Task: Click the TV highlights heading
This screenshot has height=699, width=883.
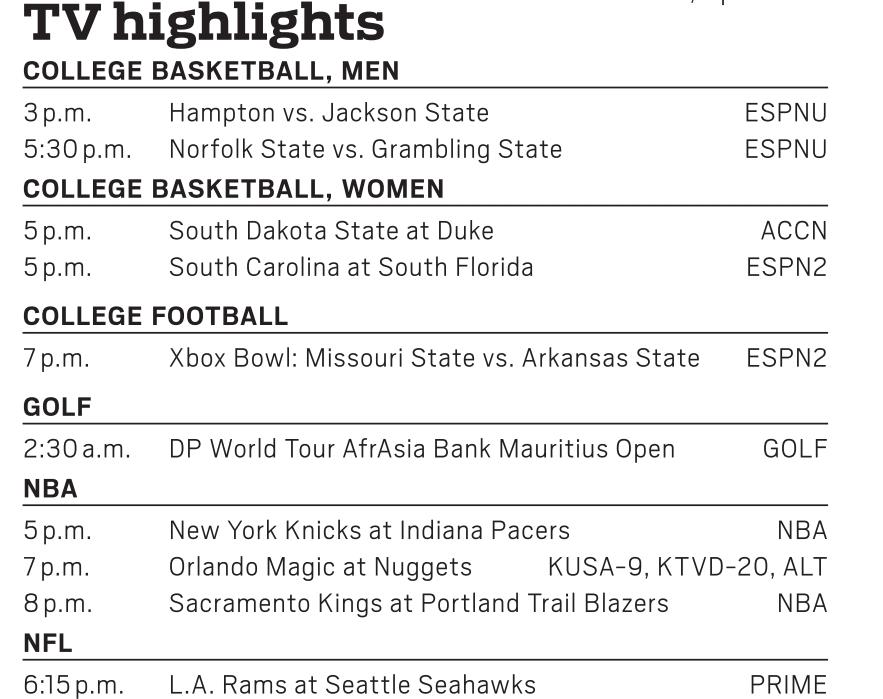Action: tap(203, 24)
